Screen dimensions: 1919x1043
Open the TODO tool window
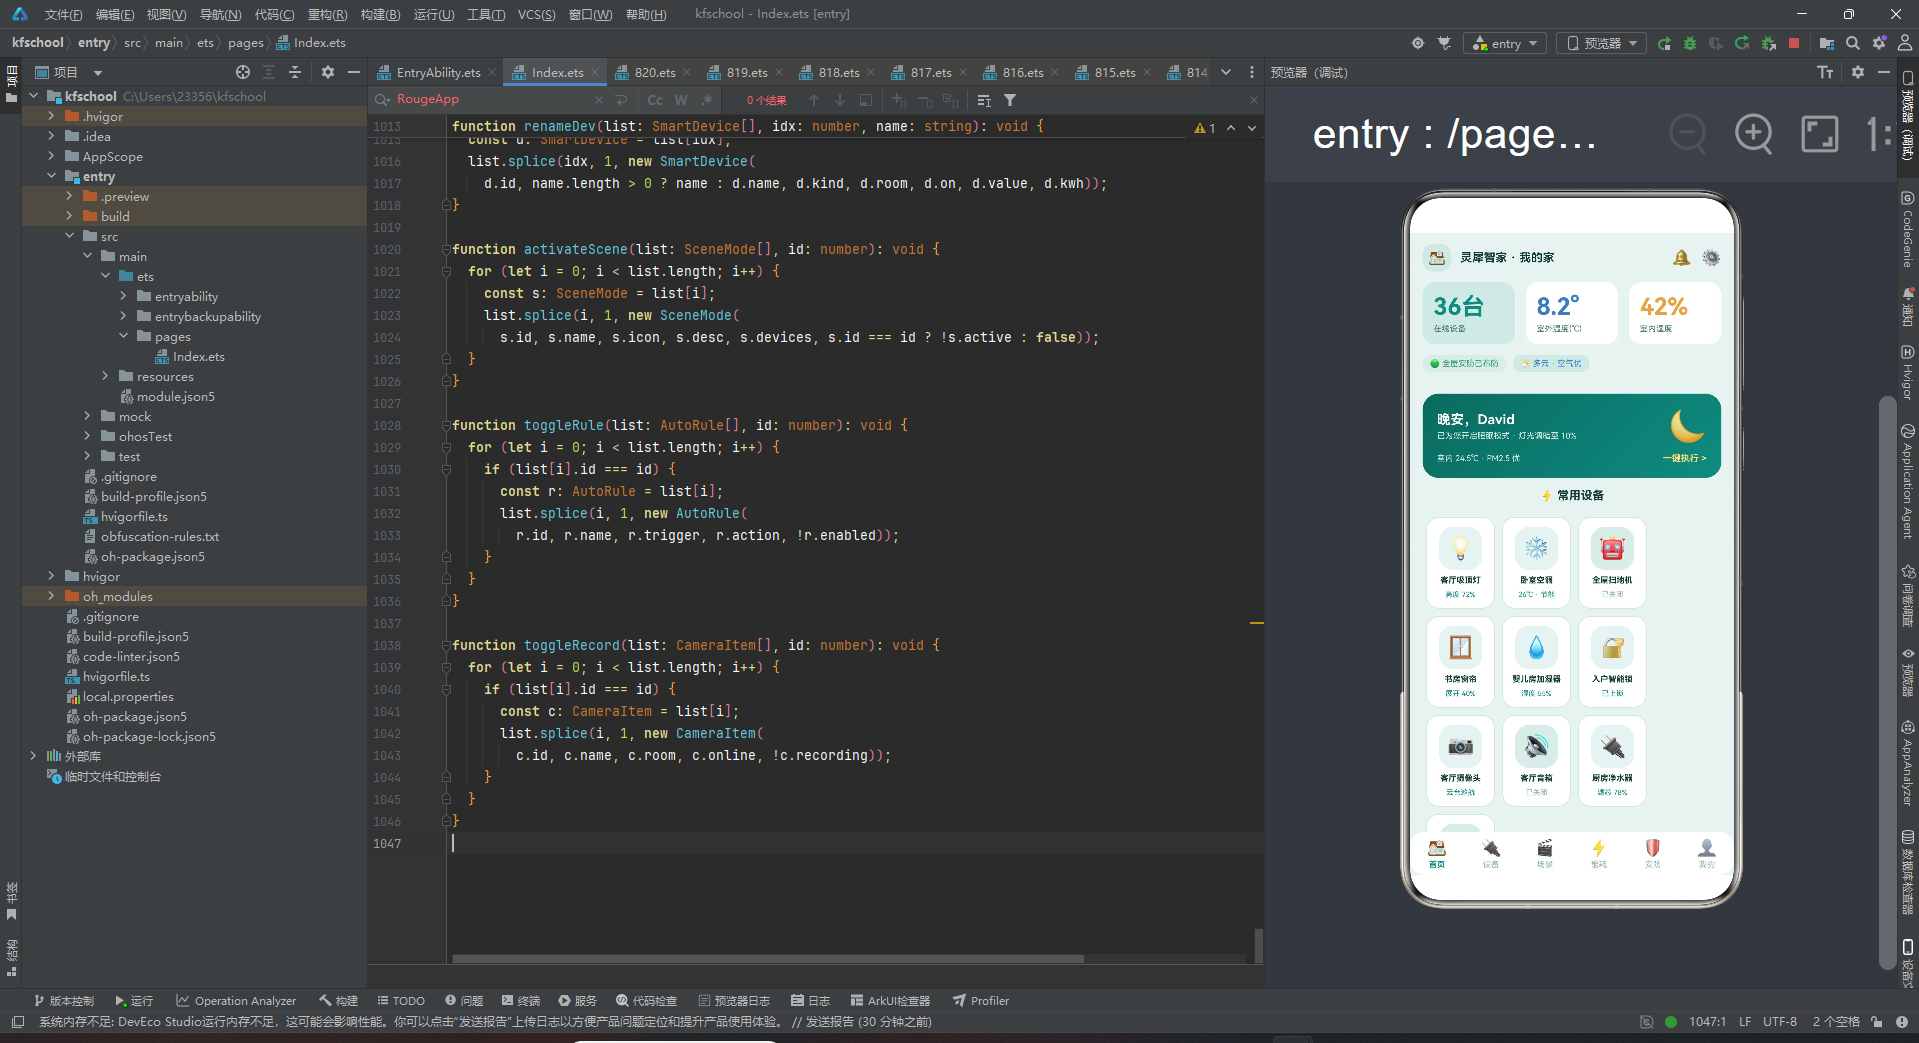[x=401, y=1000]
